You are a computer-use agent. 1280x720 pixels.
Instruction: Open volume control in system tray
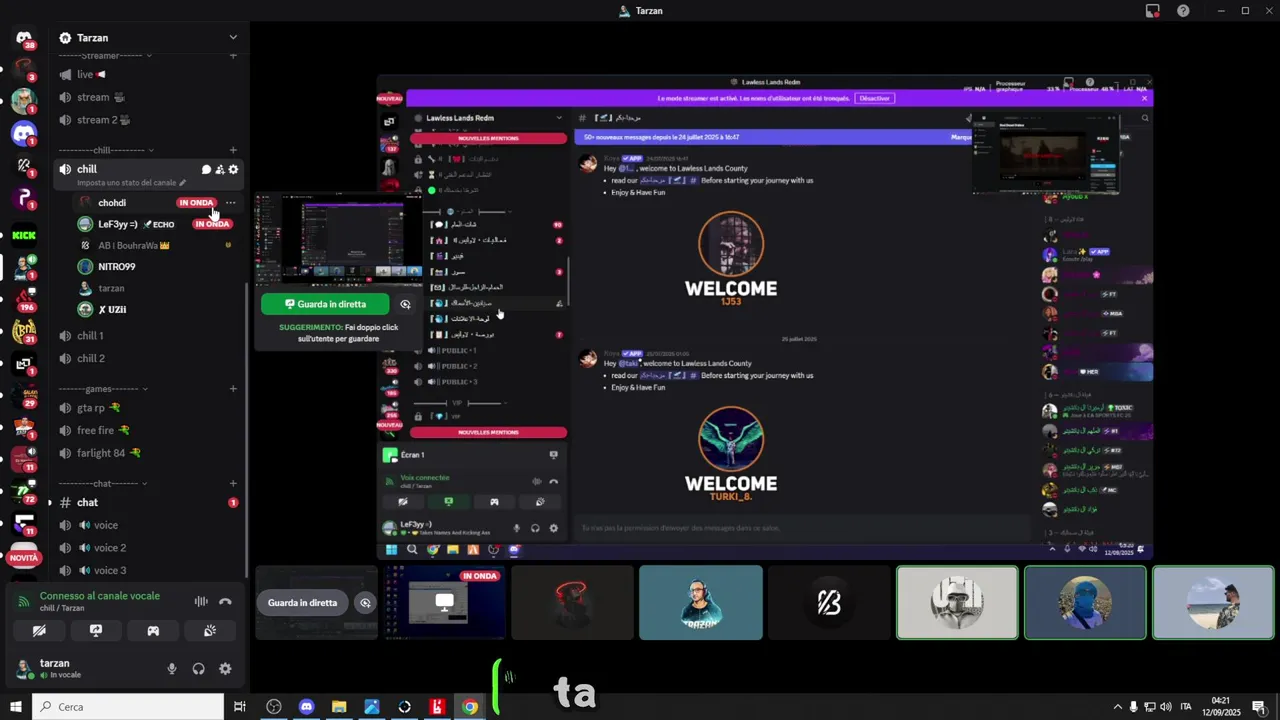click(1166, 707)
